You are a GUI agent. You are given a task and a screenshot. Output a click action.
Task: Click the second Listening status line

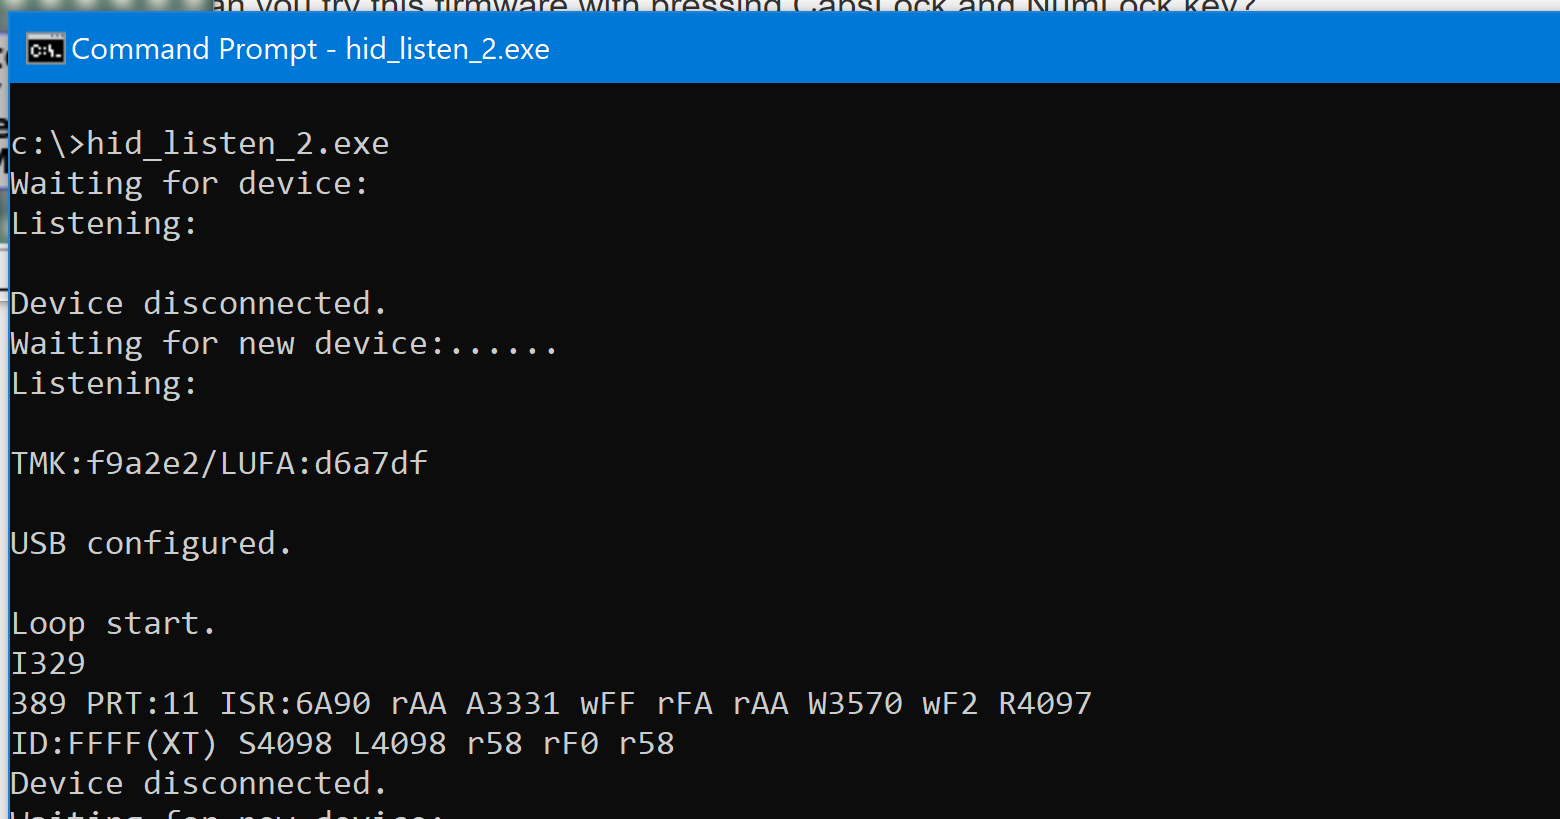coord(102,382)
